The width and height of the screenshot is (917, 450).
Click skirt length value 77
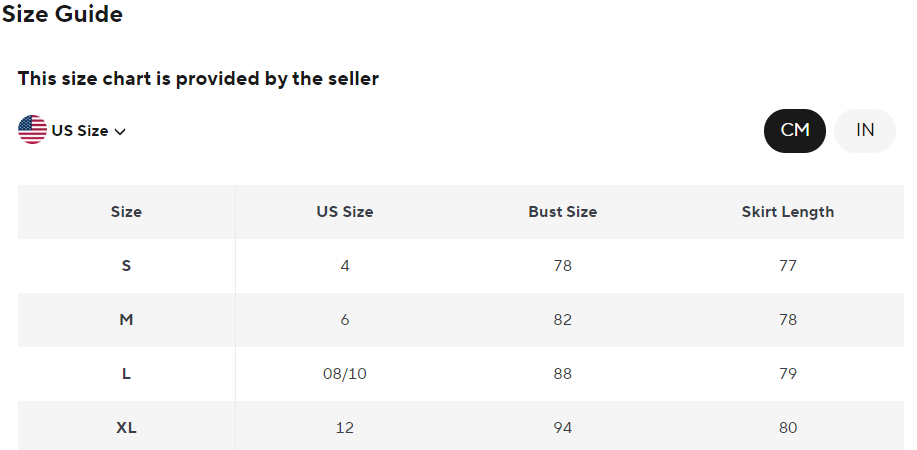click(x=788, y=266)
